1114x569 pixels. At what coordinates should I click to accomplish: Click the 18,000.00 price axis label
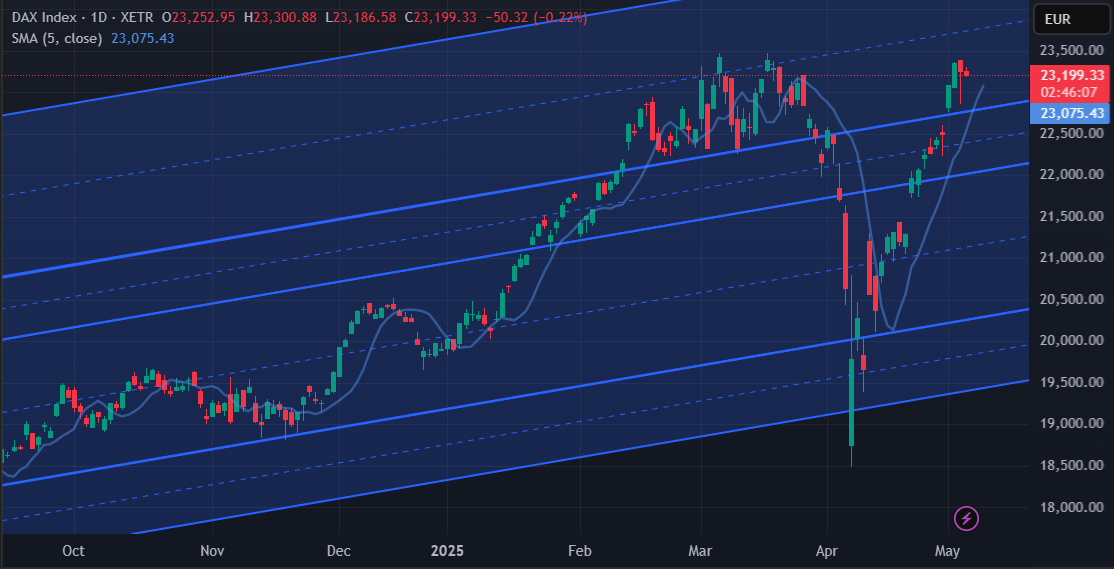click(x=1072, y=507)
